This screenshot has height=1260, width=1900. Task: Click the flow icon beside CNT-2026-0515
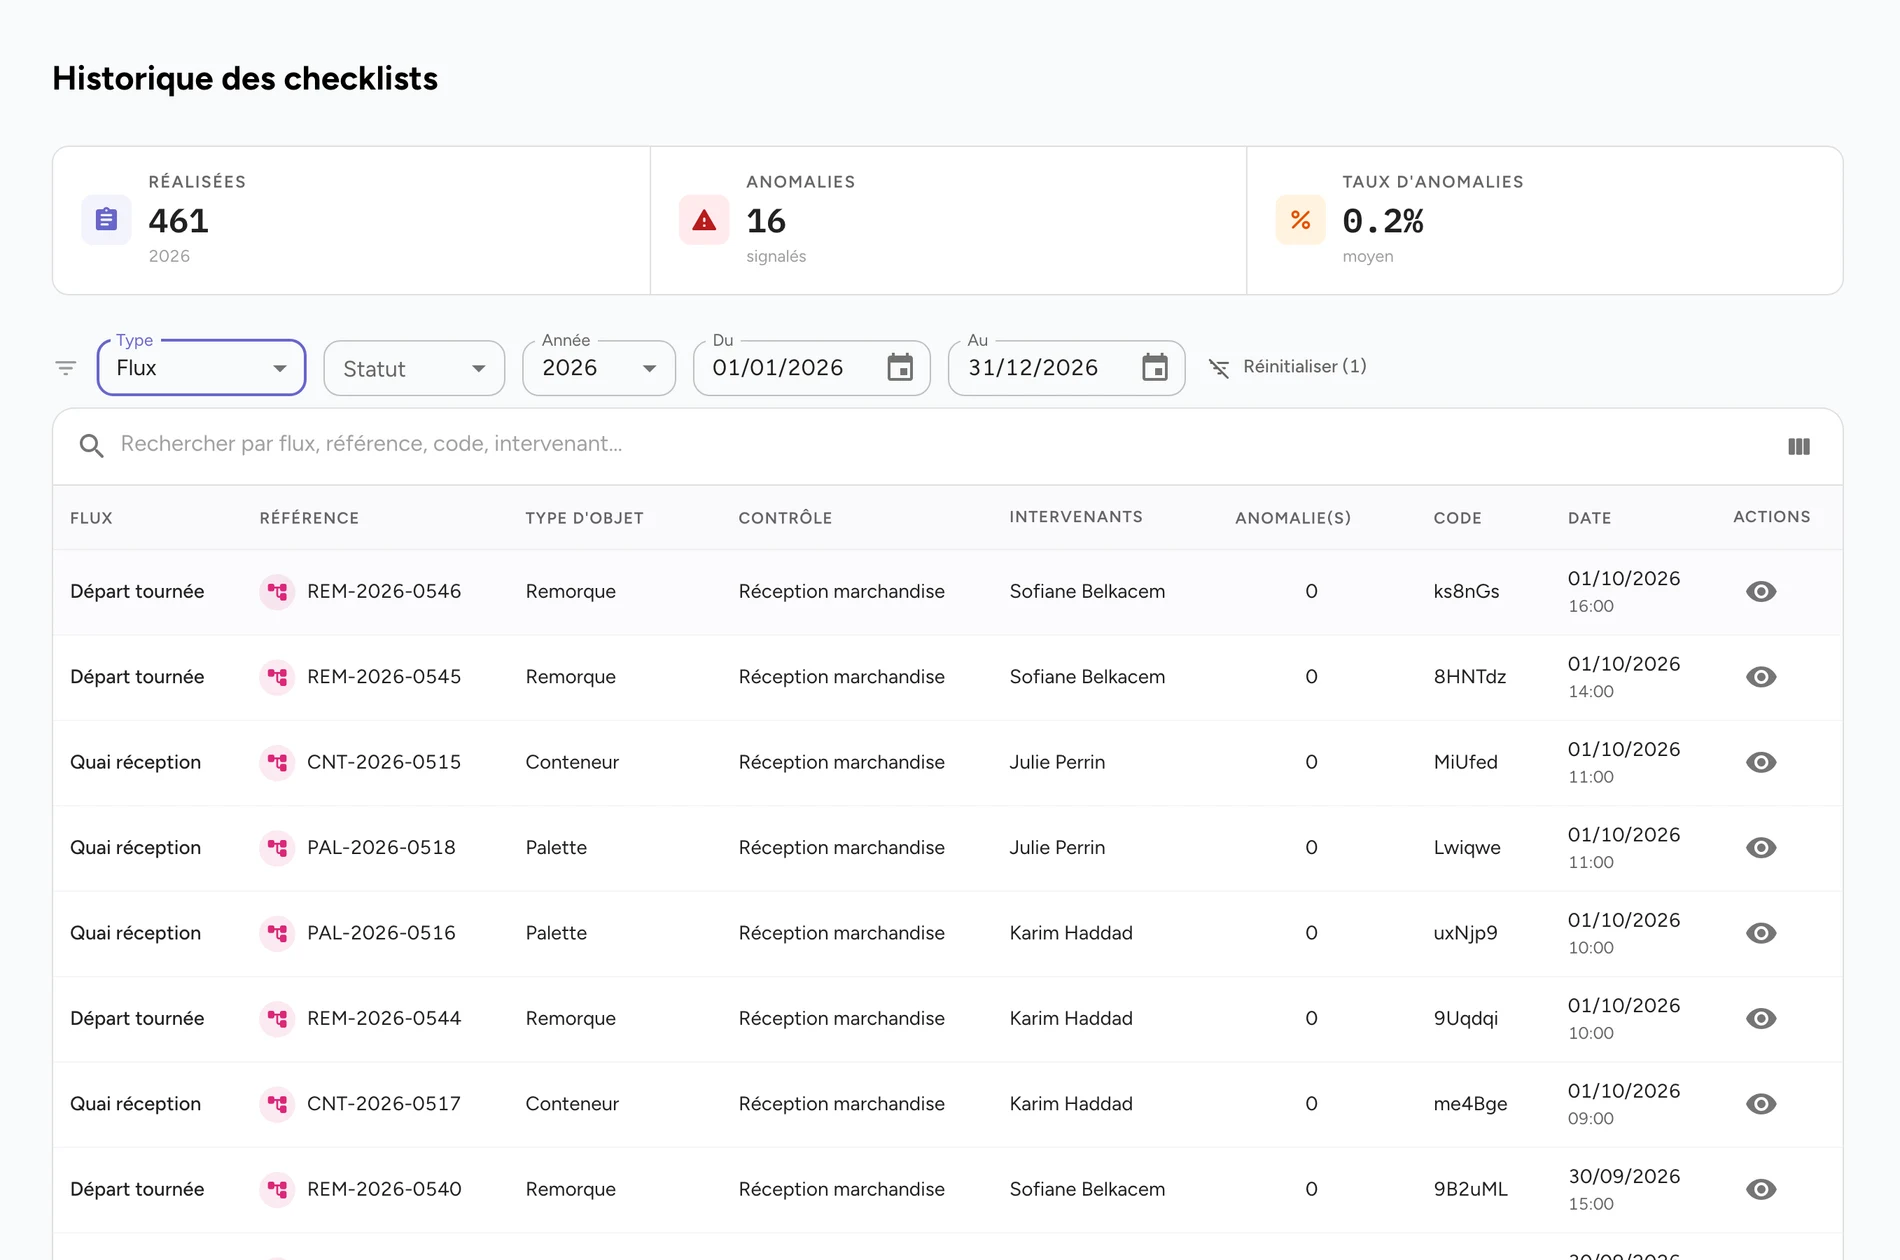[x=277, y=763]
